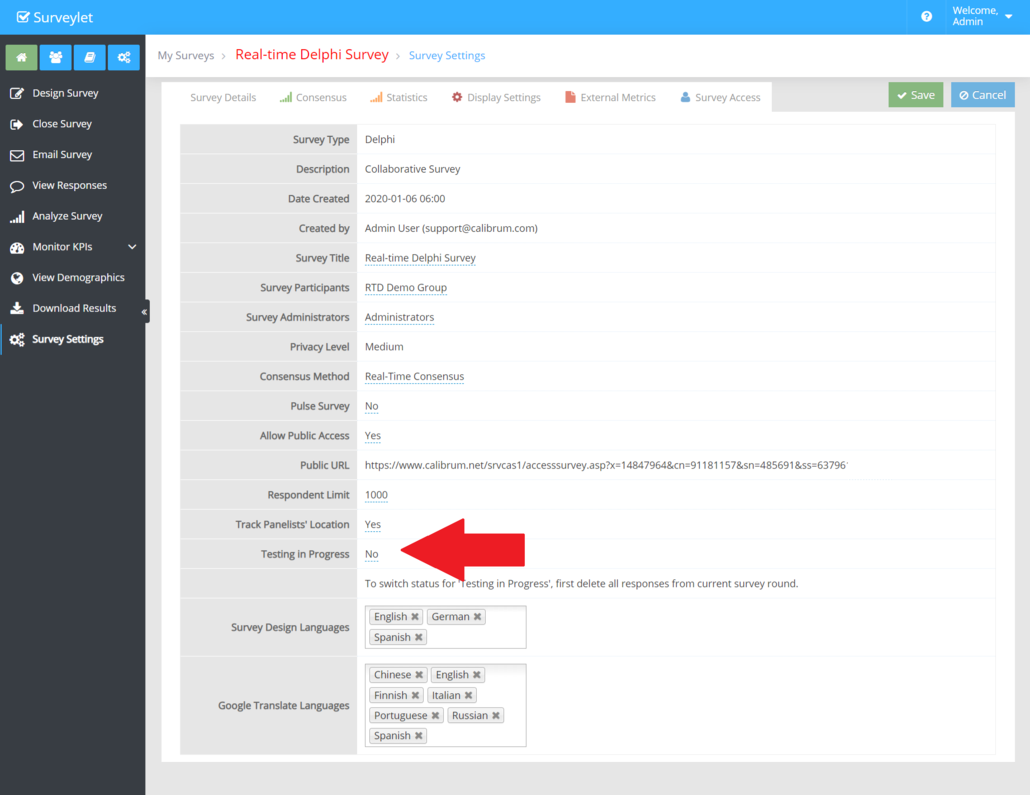This screenshot has width=1030, height=795.
Task: Switch to the Display Settings tab
Action: [496, 98]
